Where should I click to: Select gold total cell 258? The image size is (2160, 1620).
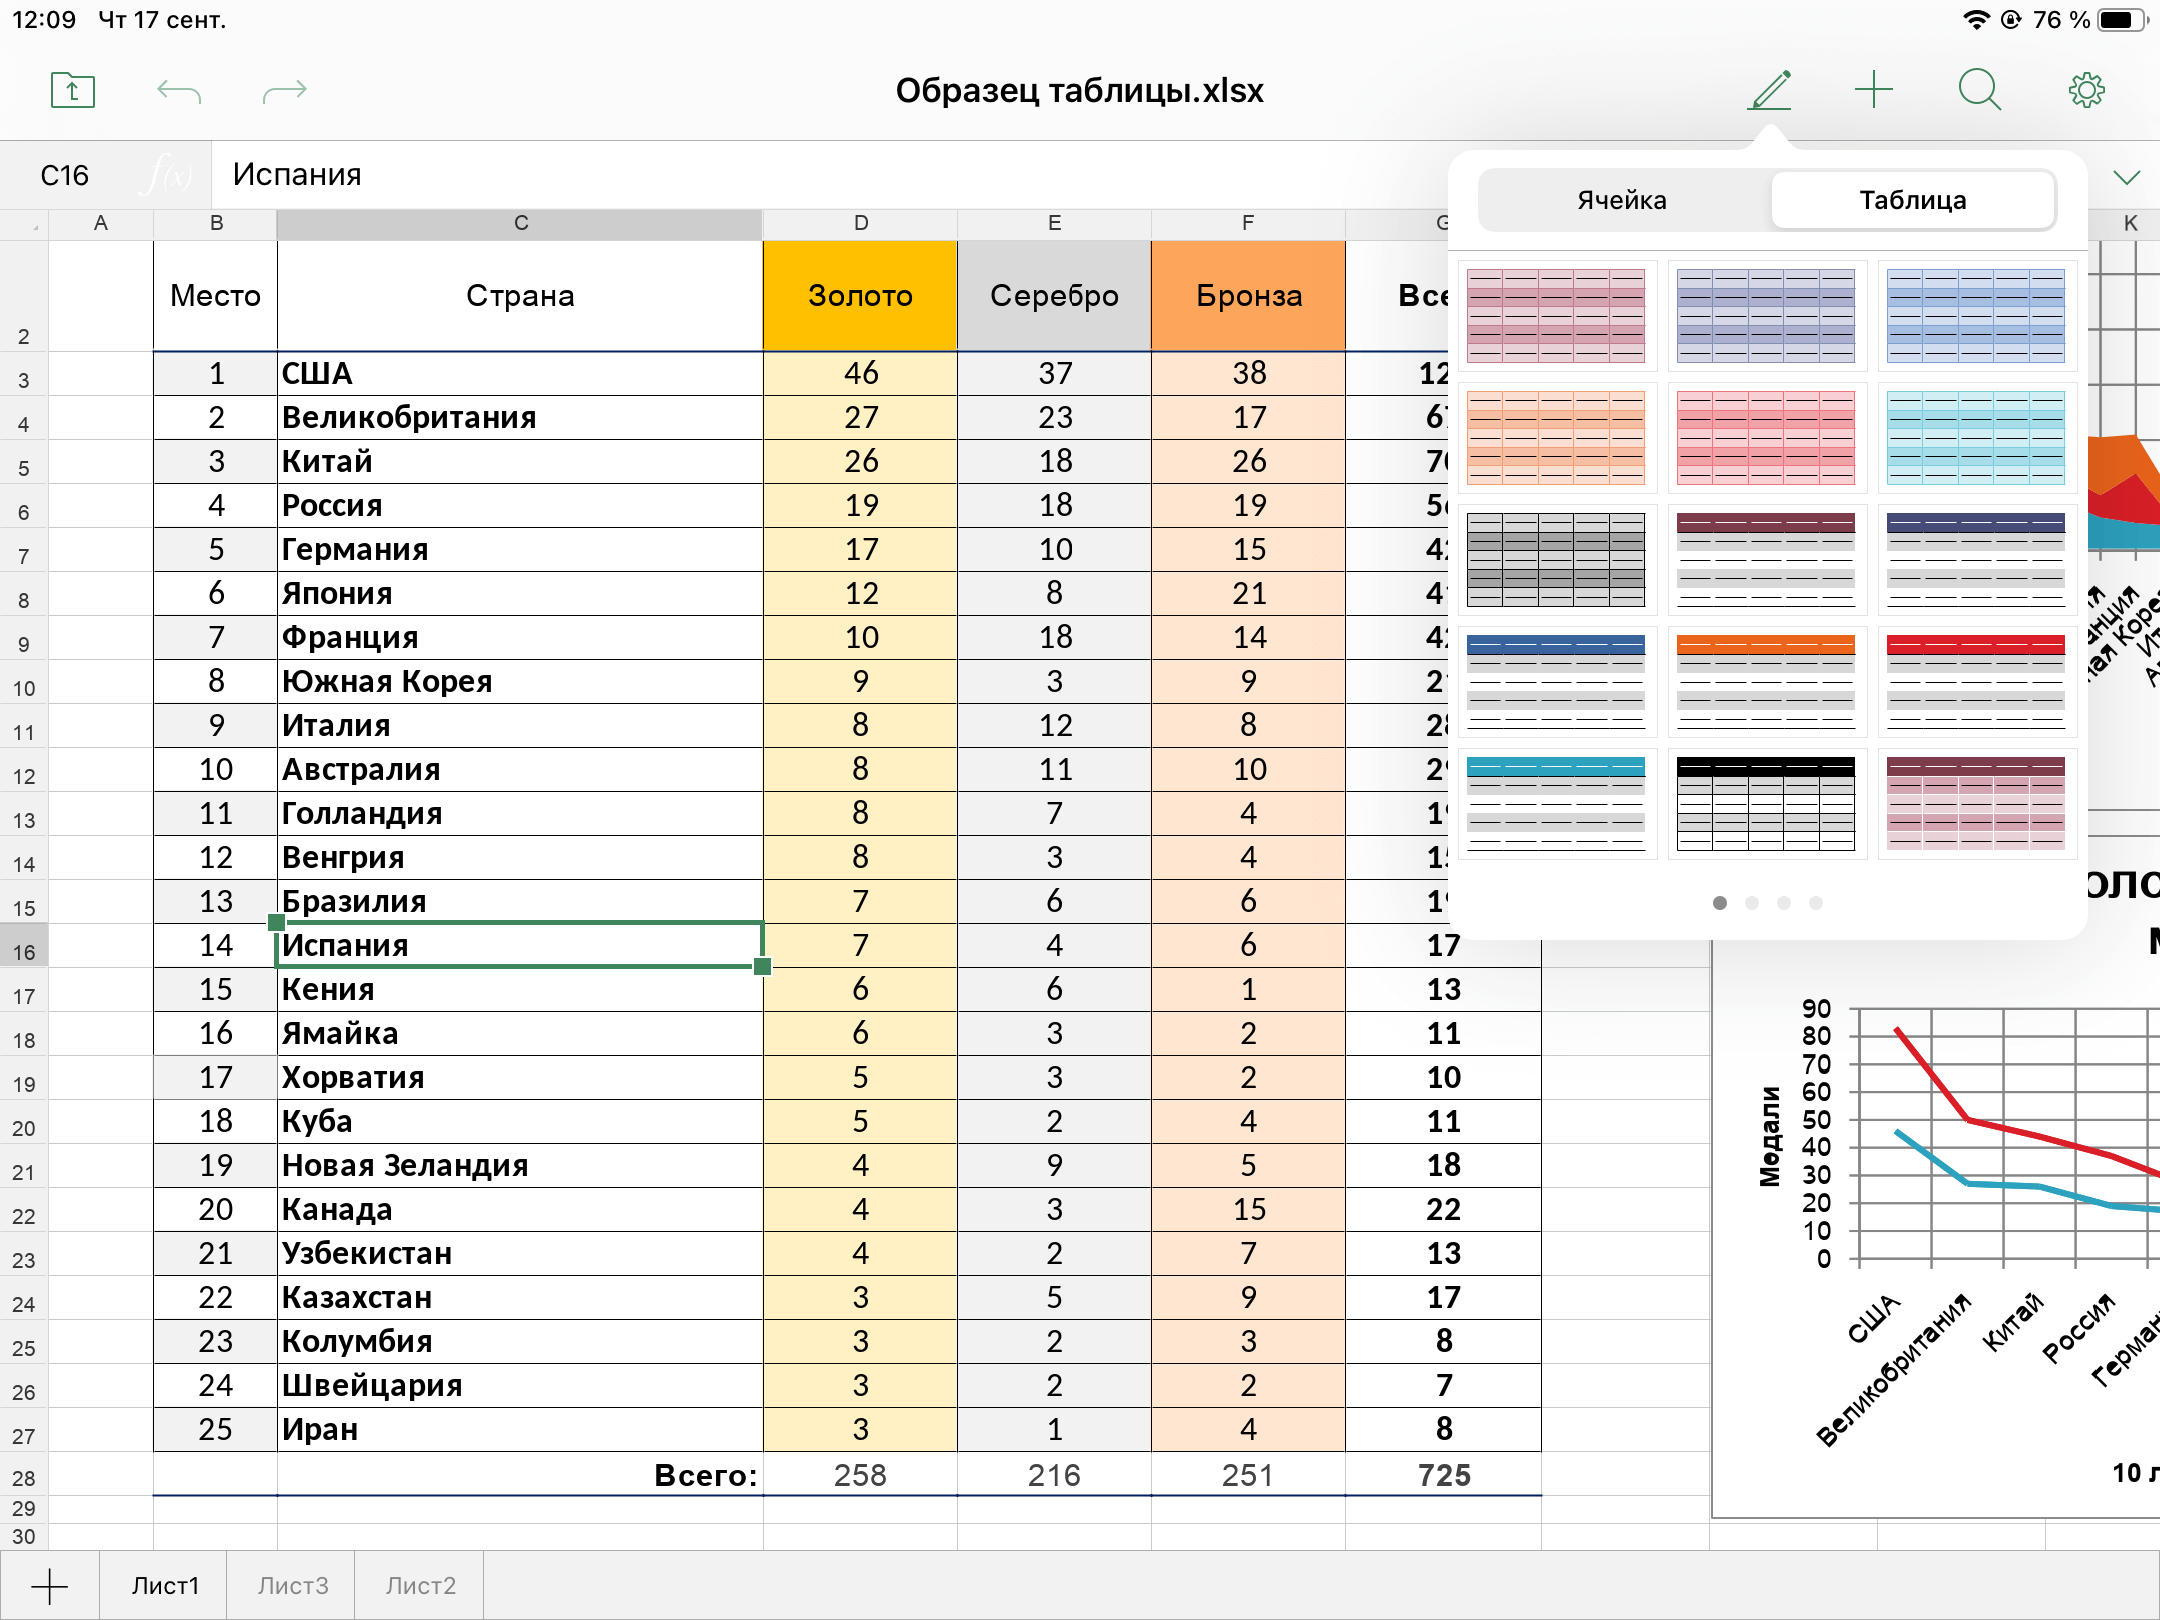click(860, 1475)
